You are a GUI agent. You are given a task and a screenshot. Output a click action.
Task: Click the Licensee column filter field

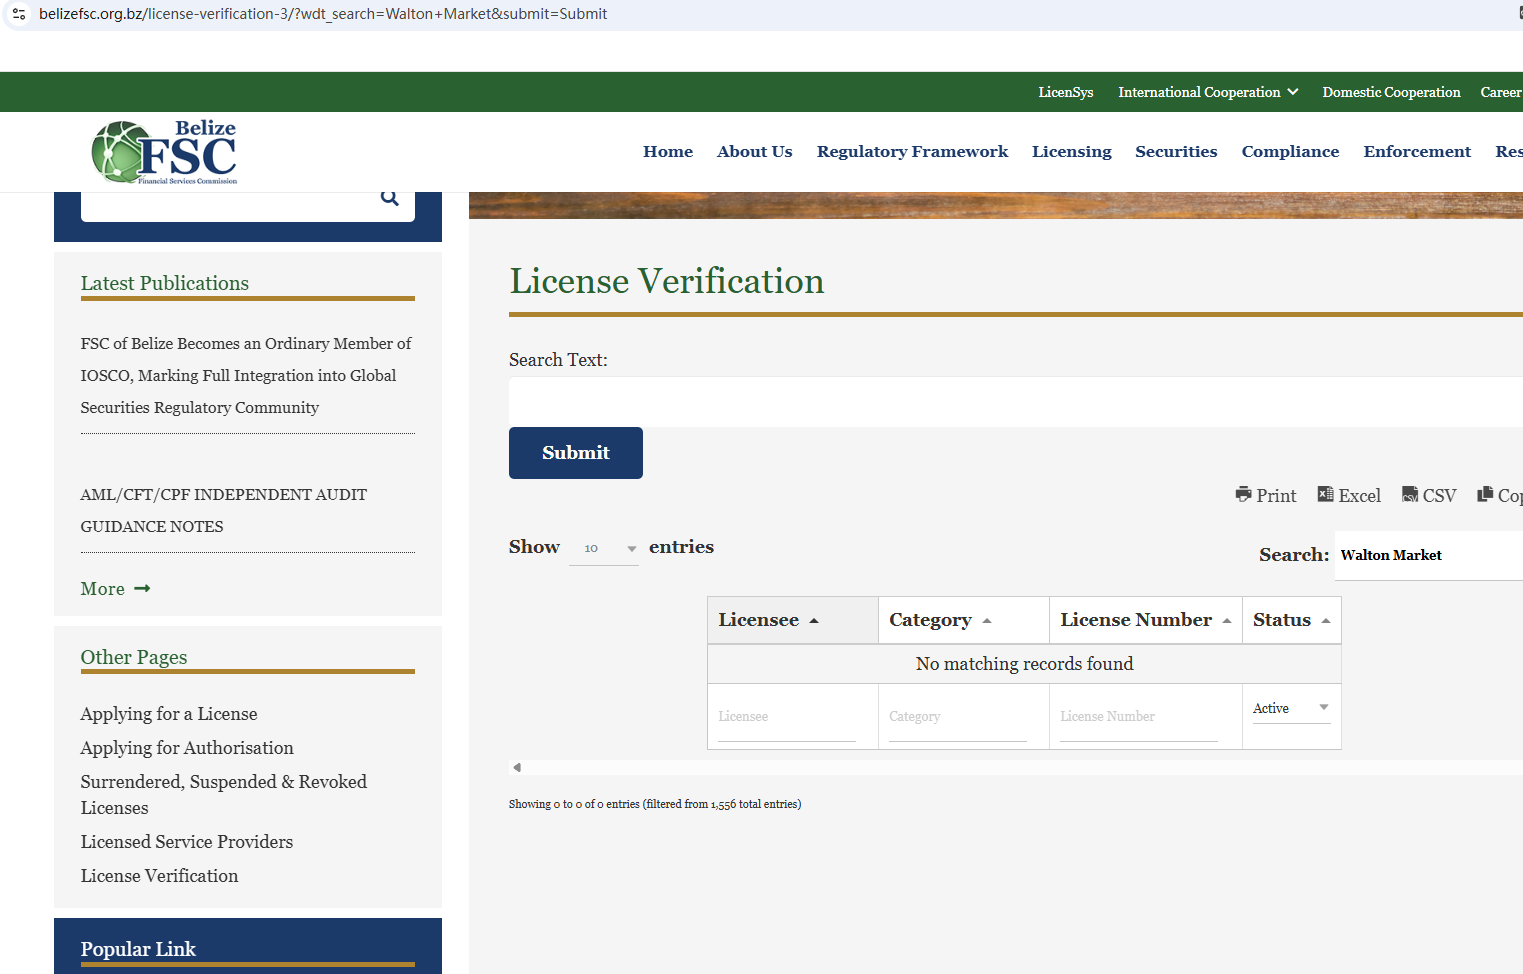point(786,717)
